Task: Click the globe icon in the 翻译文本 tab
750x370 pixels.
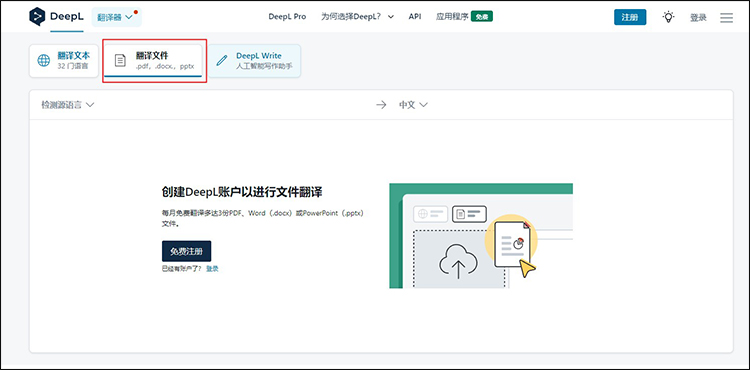Action: (x=44, y=61)
